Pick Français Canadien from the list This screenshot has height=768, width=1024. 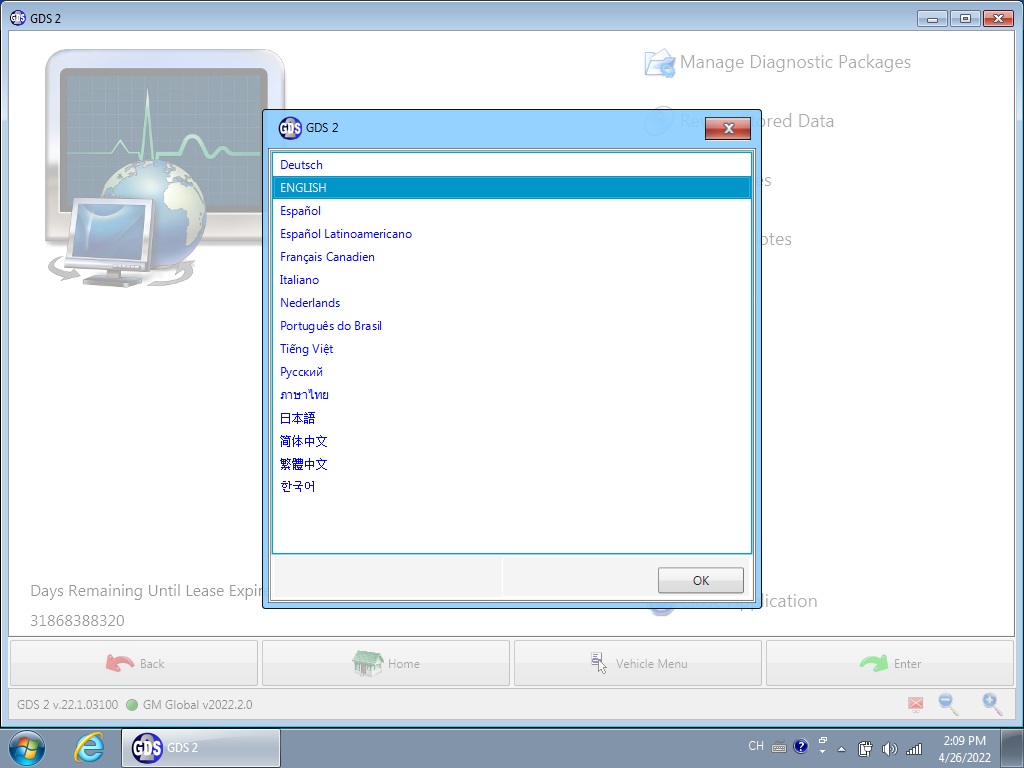point(327,257)
